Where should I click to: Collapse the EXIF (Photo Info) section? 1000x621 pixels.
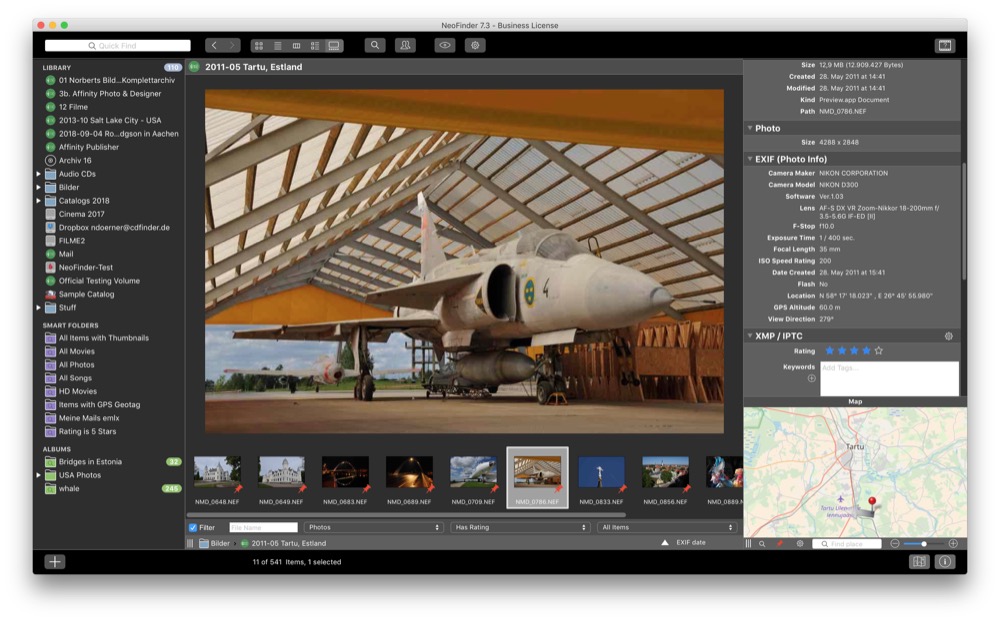click(750, 159)
